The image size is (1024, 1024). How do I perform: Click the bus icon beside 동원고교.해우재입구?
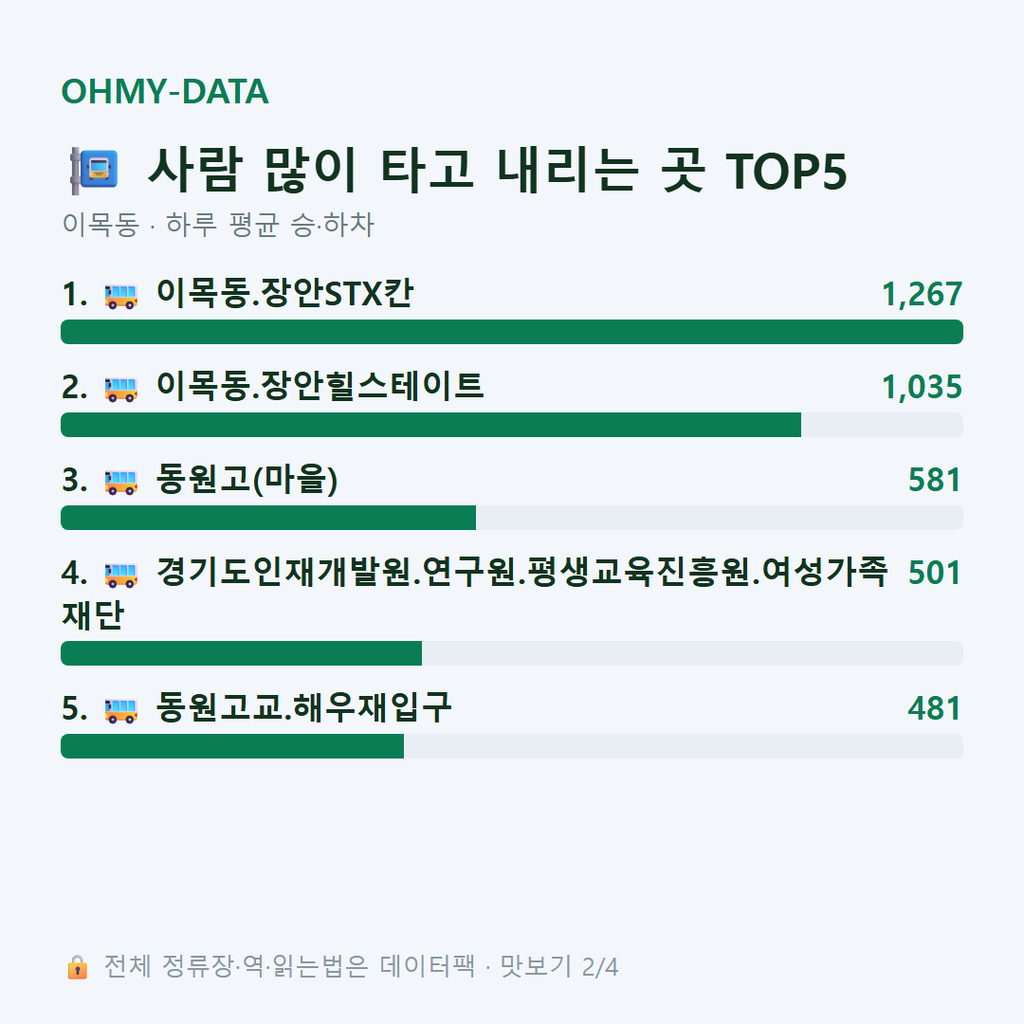[x=121, y=710]
